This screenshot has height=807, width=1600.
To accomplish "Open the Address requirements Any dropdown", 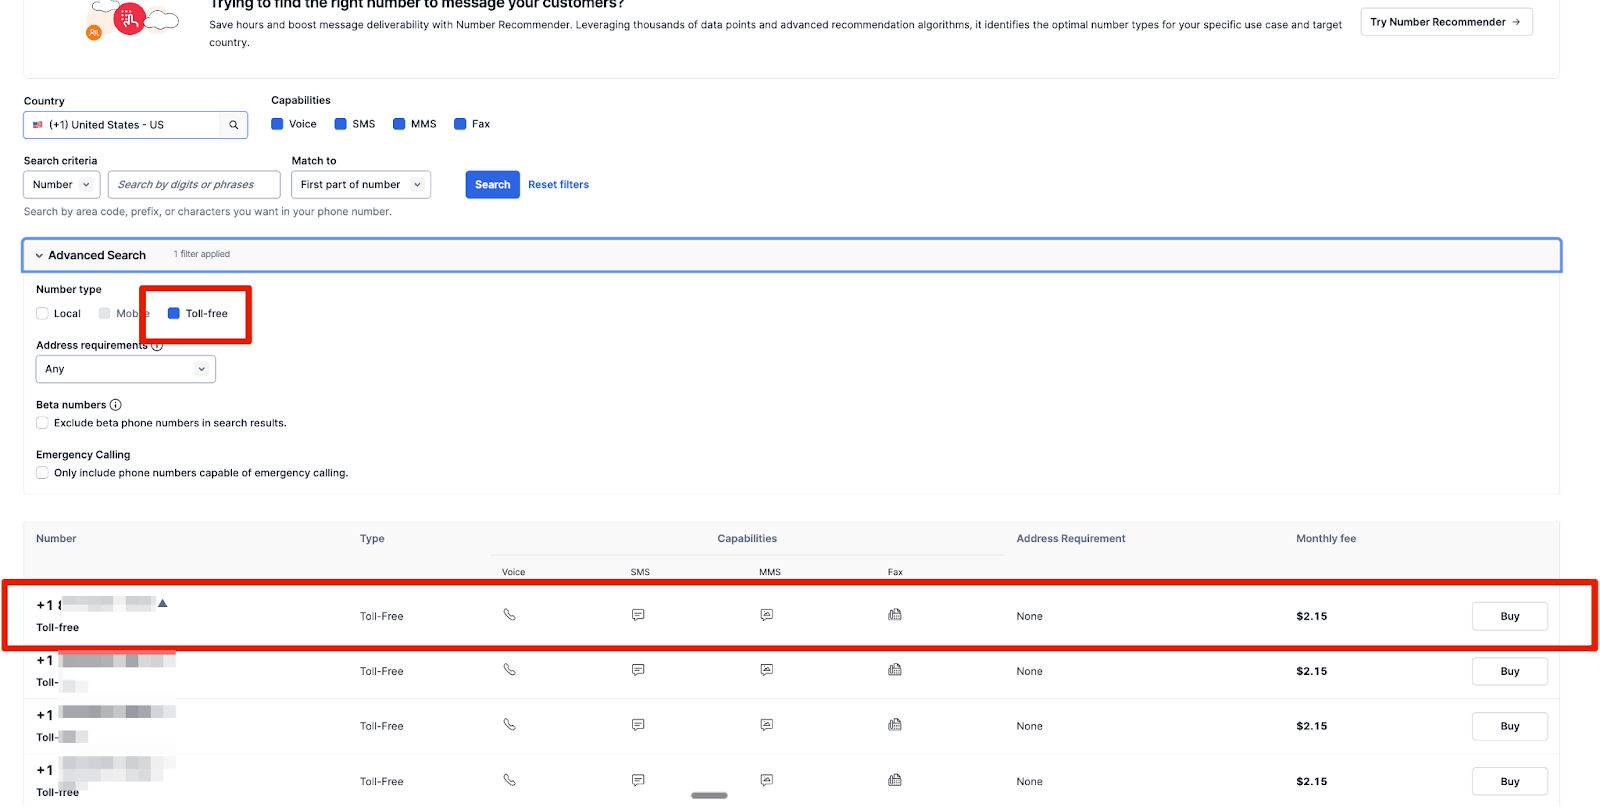I will coord(126,369).
